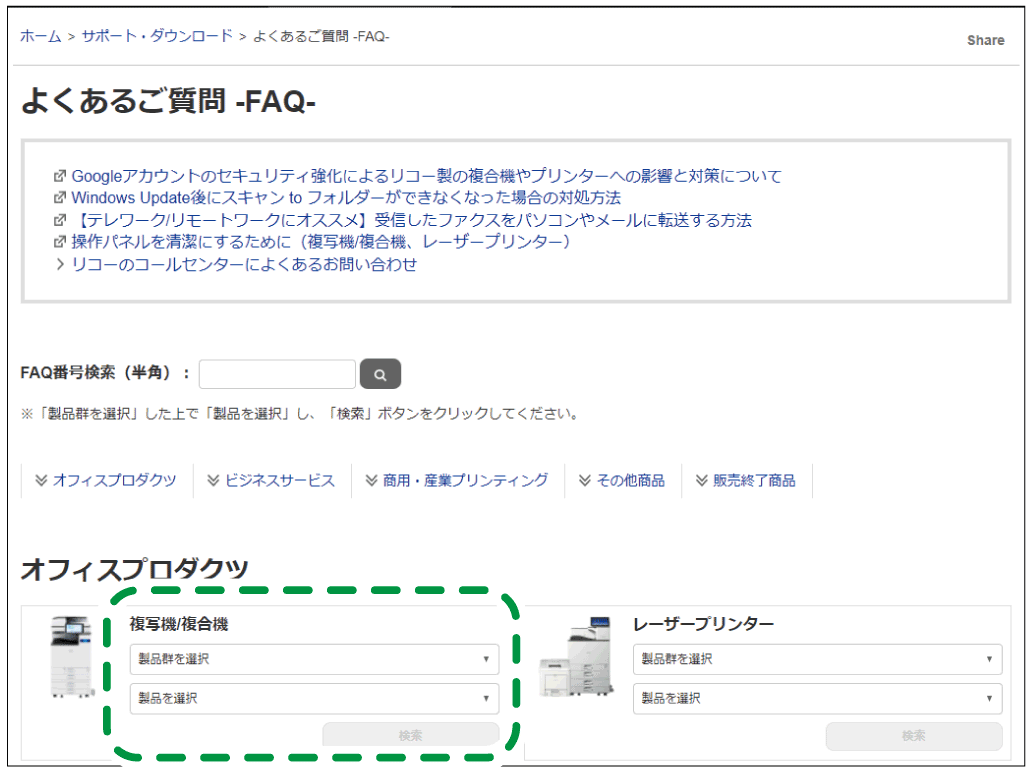Click 検索 button under レーザープリンター
The height and width of the screenshot is (772, 1028).
912,736
